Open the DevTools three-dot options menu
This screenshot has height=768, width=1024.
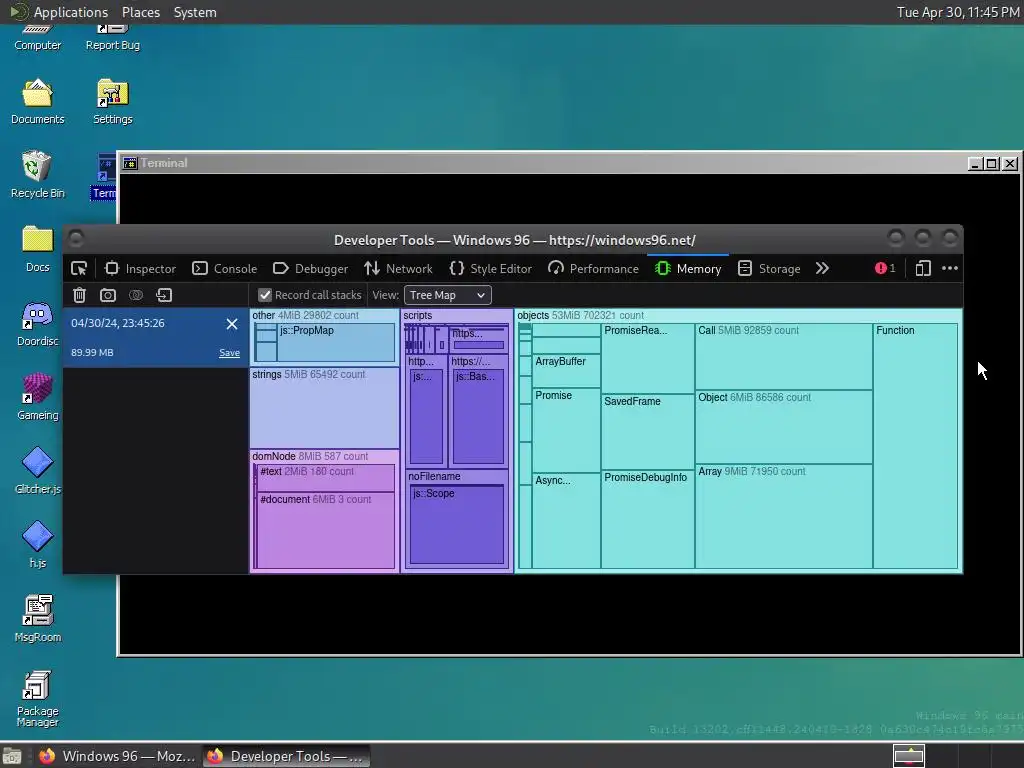pos(950,268)
